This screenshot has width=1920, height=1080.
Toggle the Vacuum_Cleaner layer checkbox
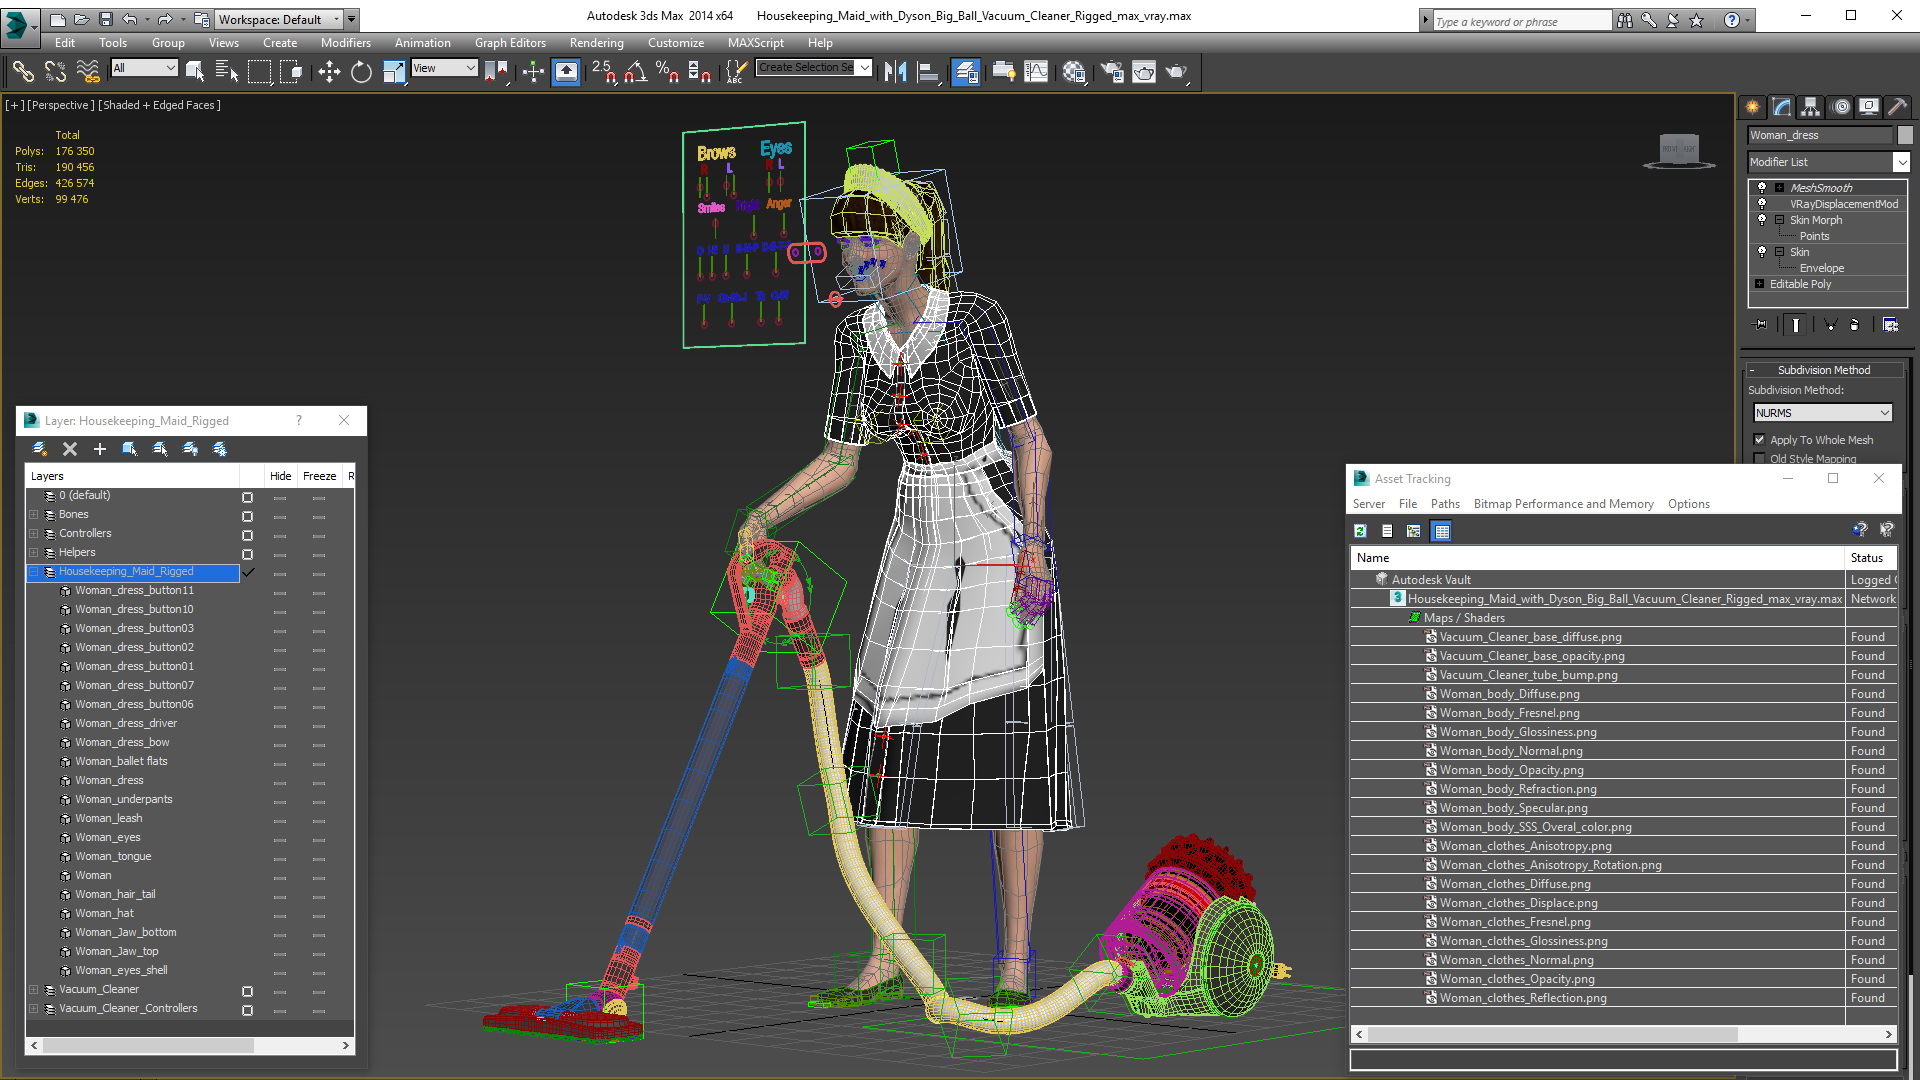click(247, 991)
